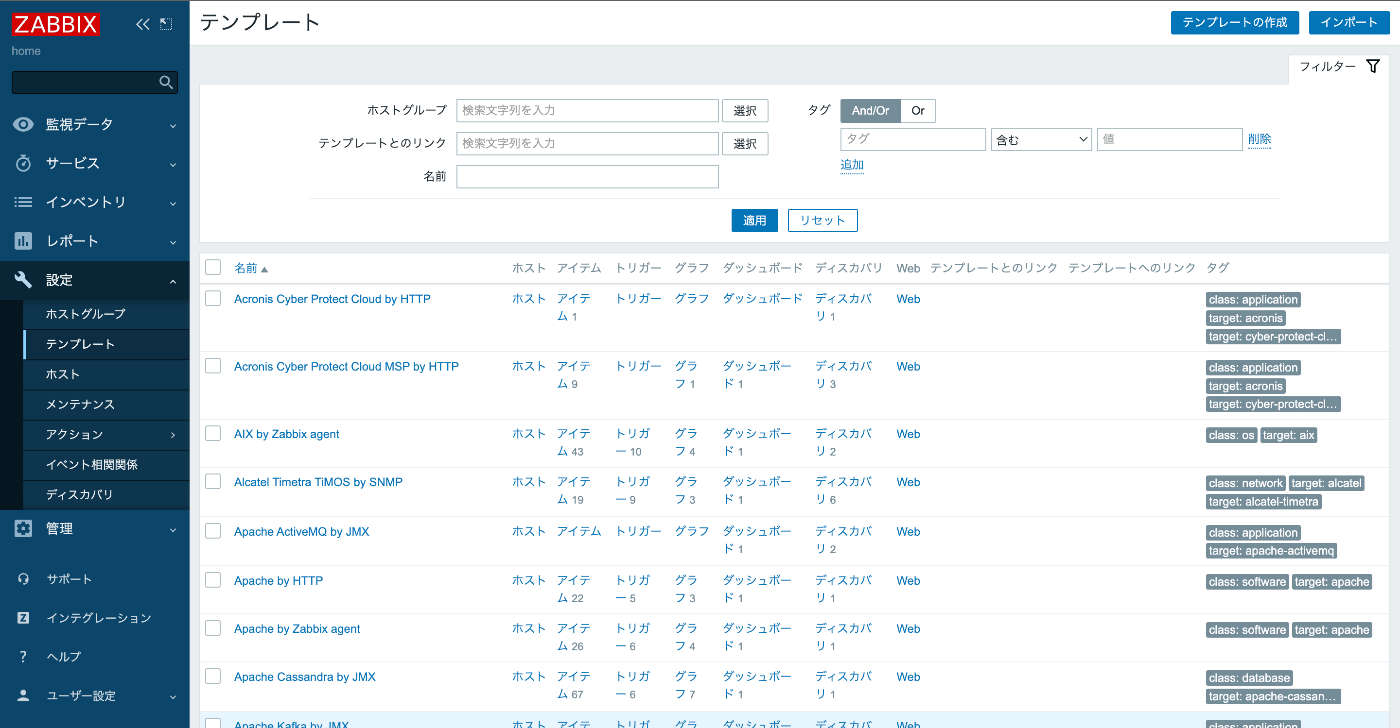The width and height of the screenshot is (1400, 728).
Task: Open the Apache by HTTP template
Action: click(x=278, y=581)
